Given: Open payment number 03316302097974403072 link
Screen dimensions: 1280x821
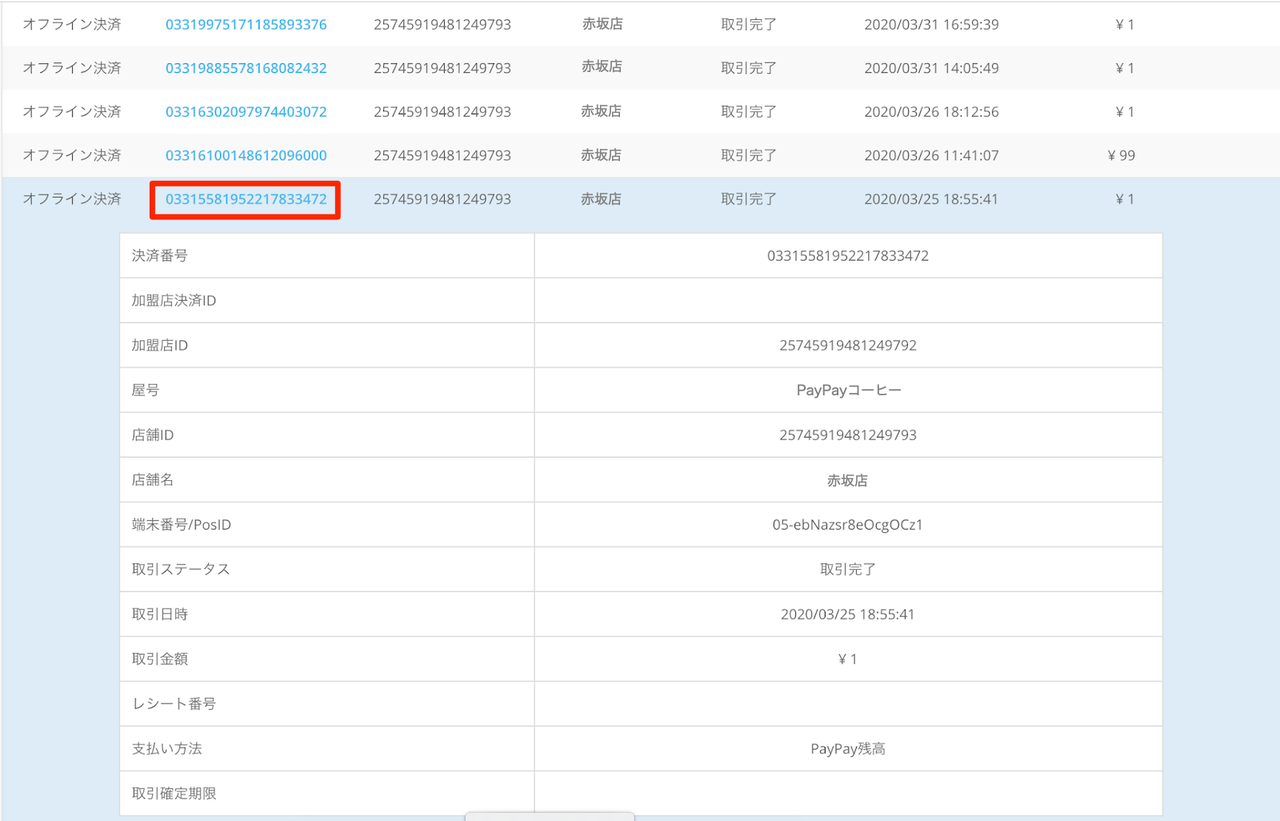Looking at the screenshot, I should (x=246, y=111).
